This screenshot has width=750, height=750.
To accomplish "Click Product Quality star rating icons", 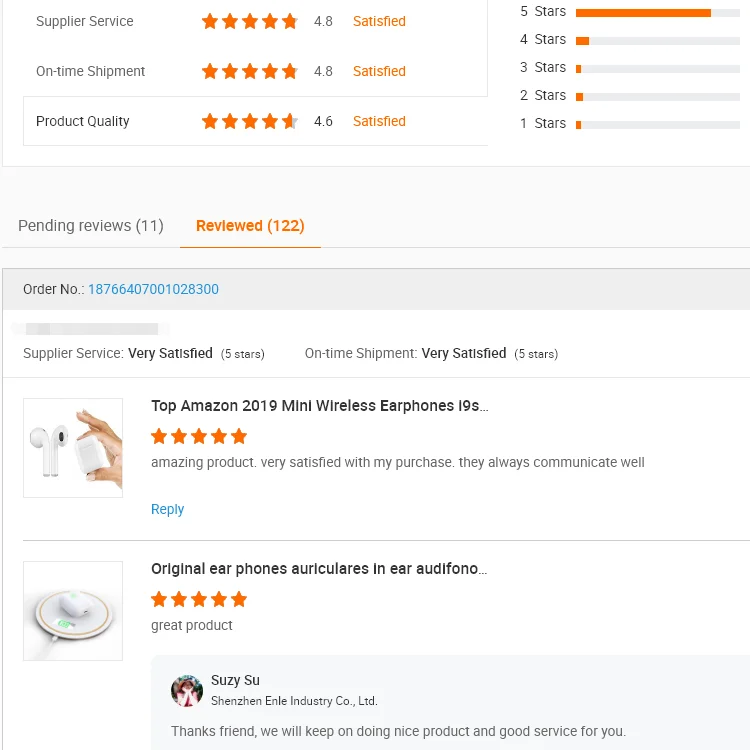I will click(x=249, y=121).
